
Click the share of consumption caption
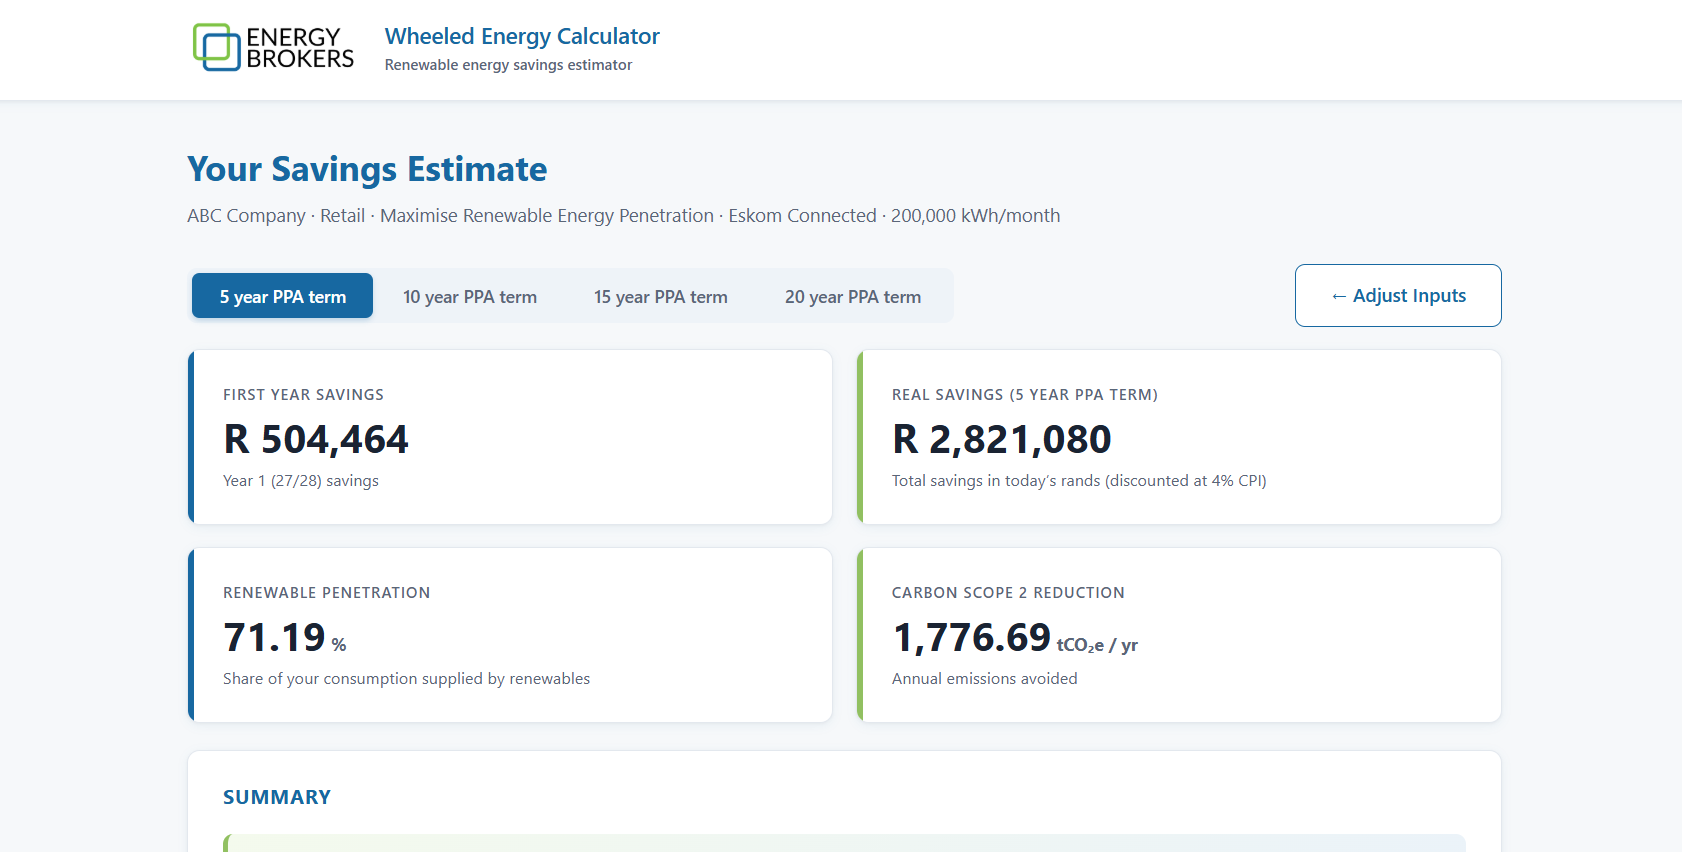(x=406, y=679)
